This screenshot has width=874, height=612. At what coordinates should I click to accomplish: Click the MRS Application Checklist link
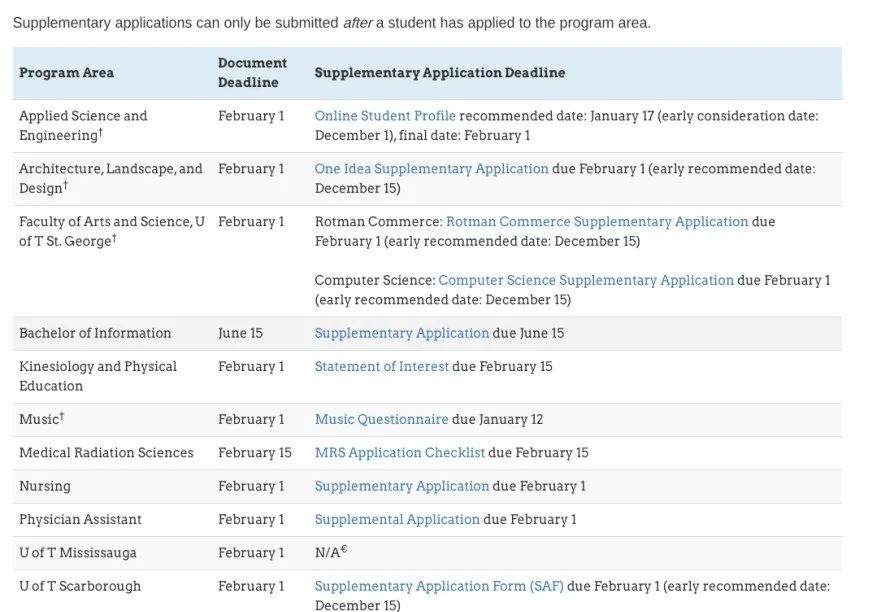pos(399,453)
